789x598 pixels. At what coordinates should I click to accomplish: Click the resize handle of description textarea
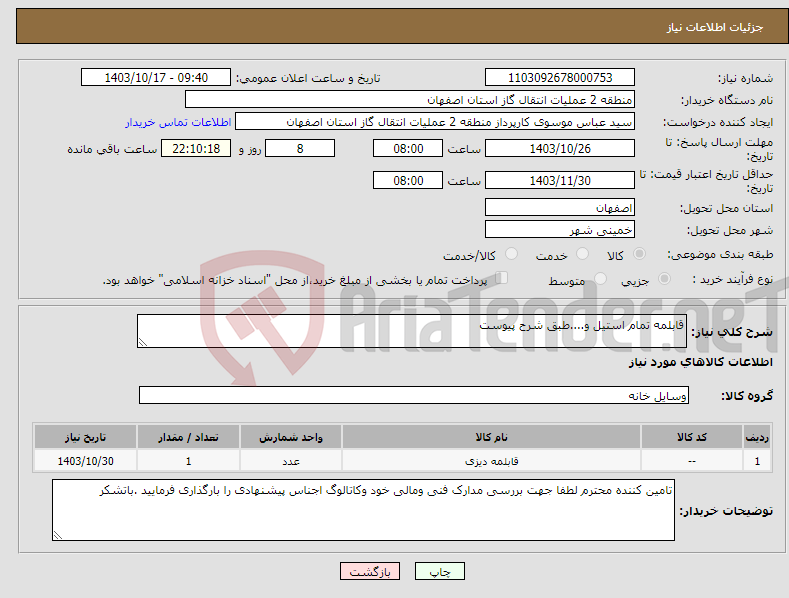143,342
